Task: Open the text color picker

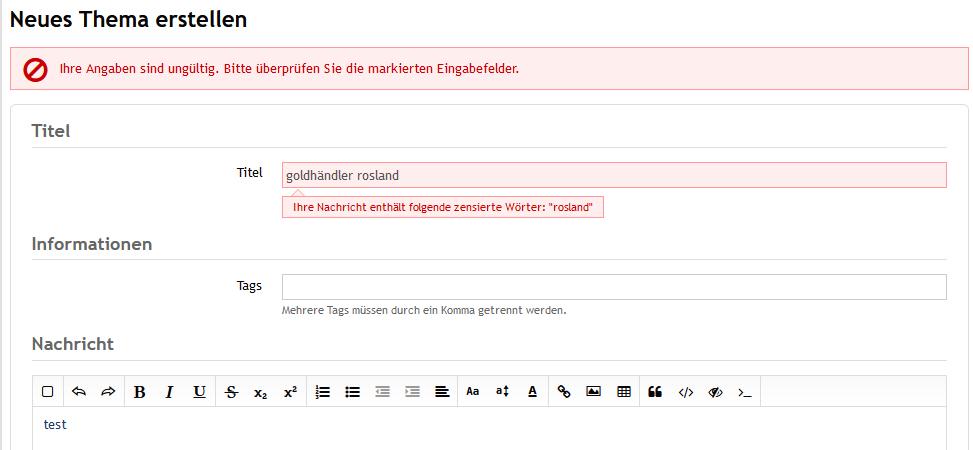Action: pos(532,392)
